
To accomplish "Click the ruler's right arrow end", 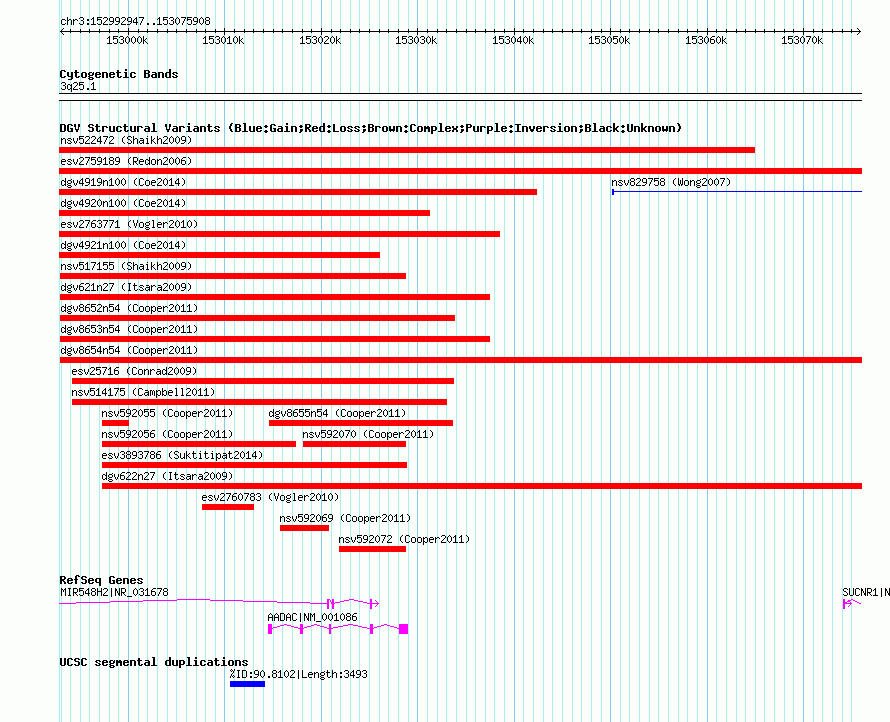I will click(858, 31).
